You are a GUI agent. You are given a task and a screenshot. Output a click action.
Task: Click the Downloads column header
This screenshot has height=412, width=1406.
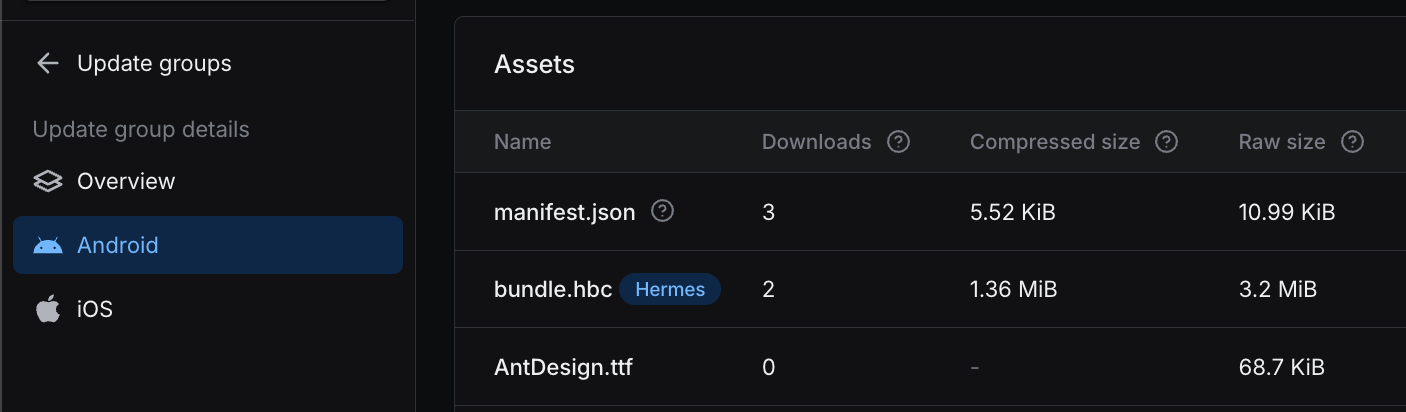[816, 142]
